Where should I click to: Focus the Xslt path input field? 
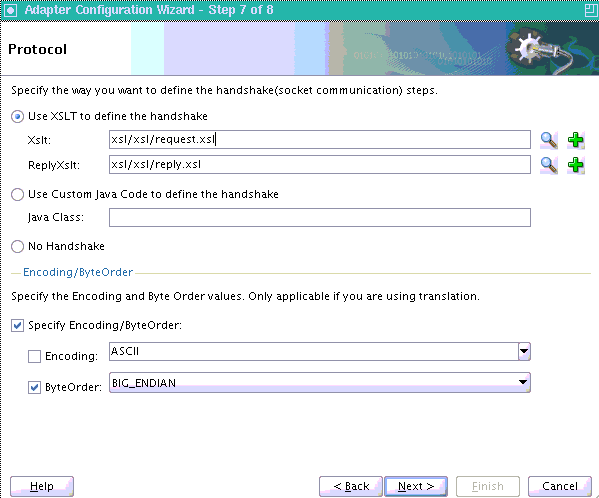pos(320,139)
